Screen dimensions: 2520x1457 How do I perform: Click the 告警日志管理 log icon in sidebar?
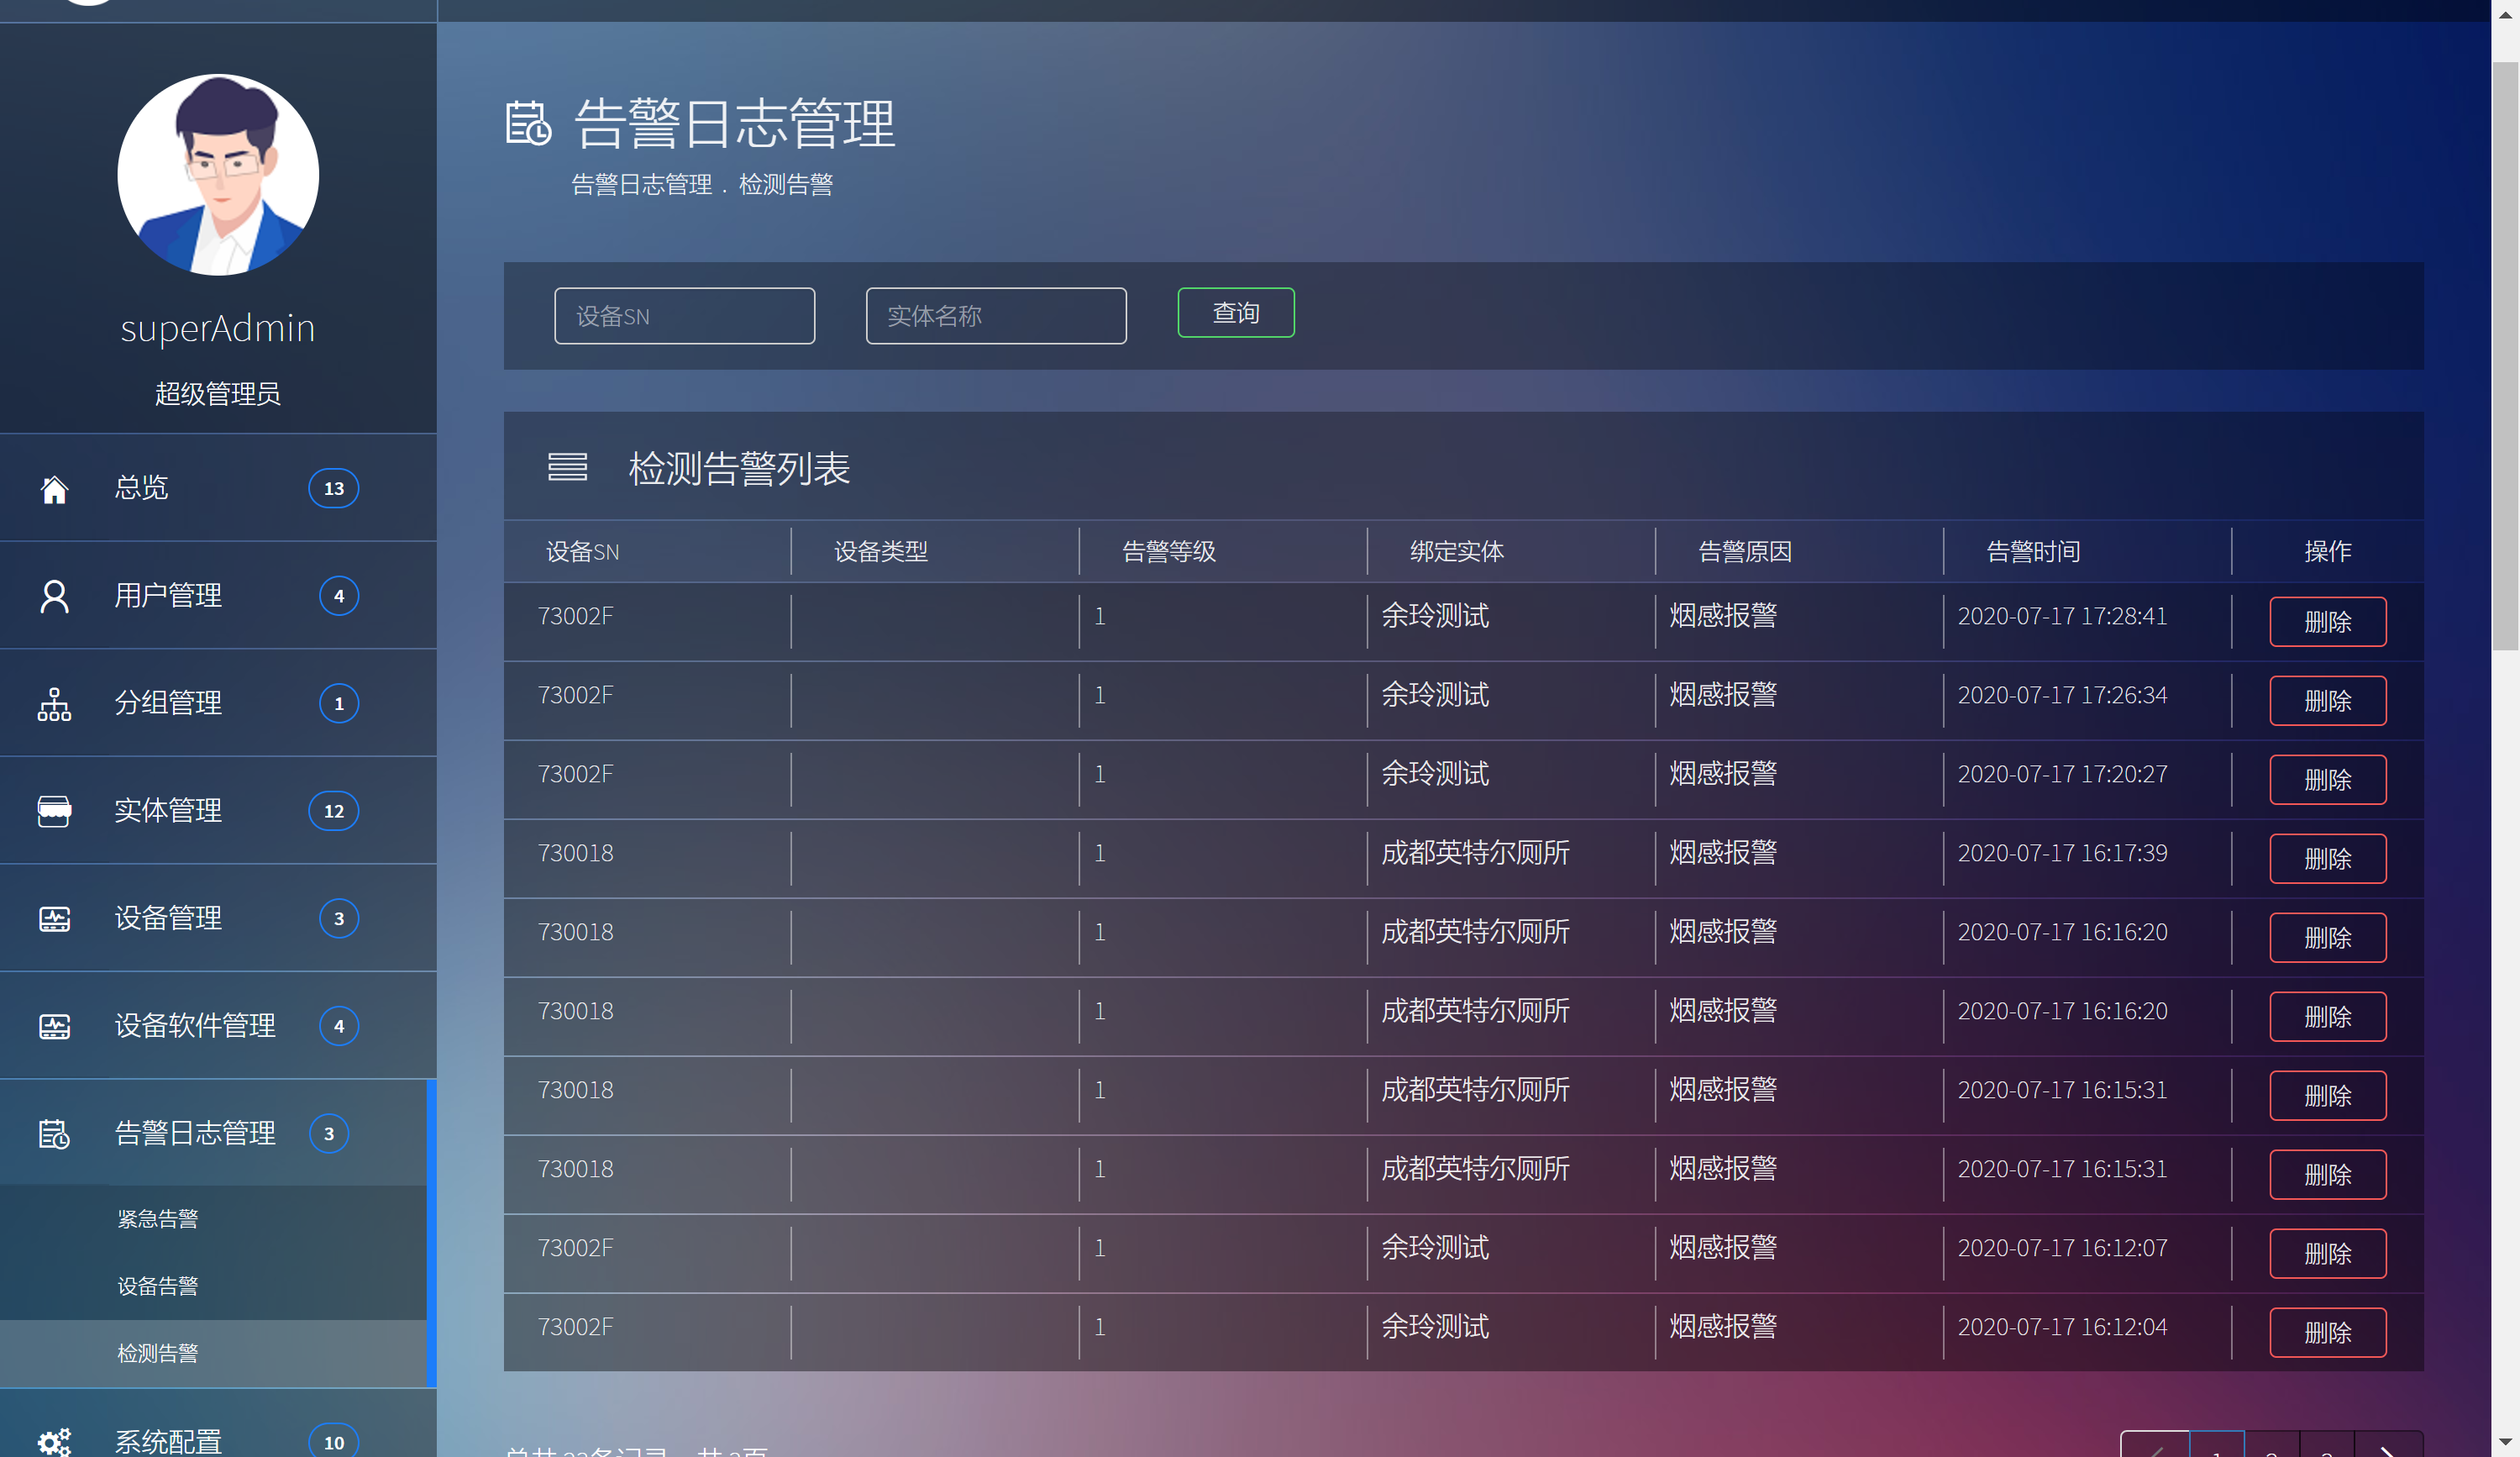(54, 1134)
